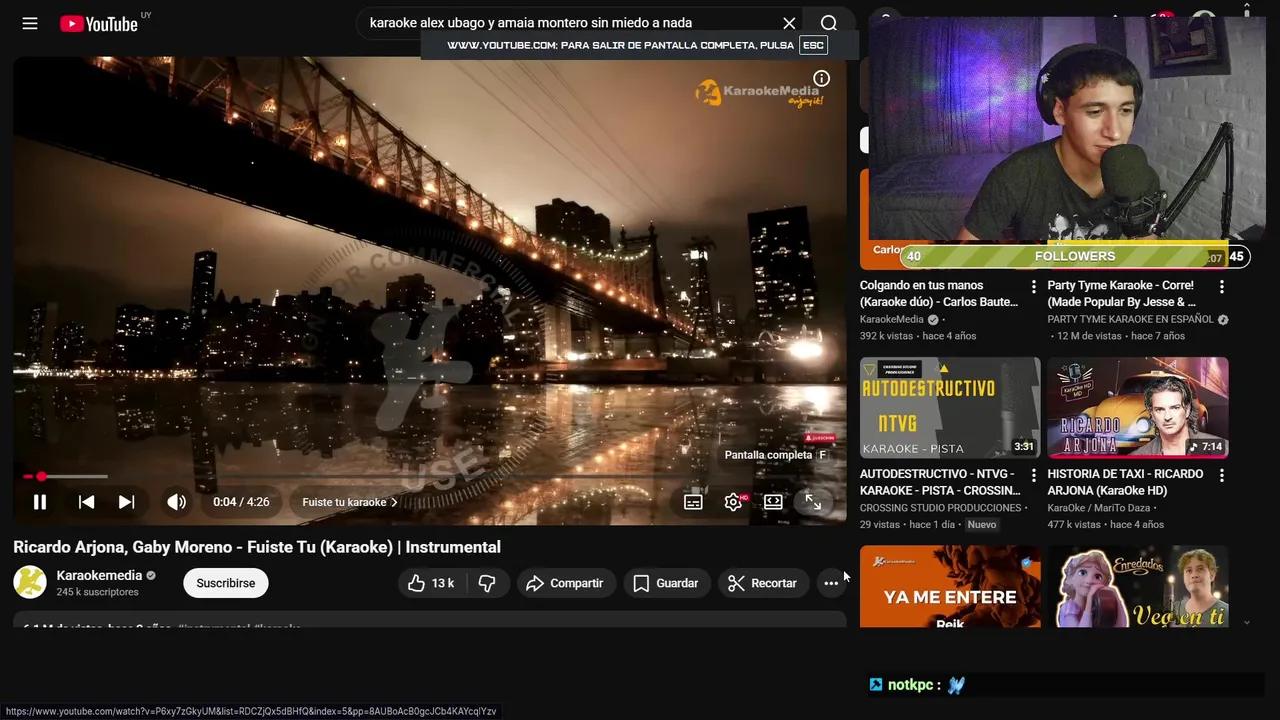Switch to theater mode view

click(773, 502)
